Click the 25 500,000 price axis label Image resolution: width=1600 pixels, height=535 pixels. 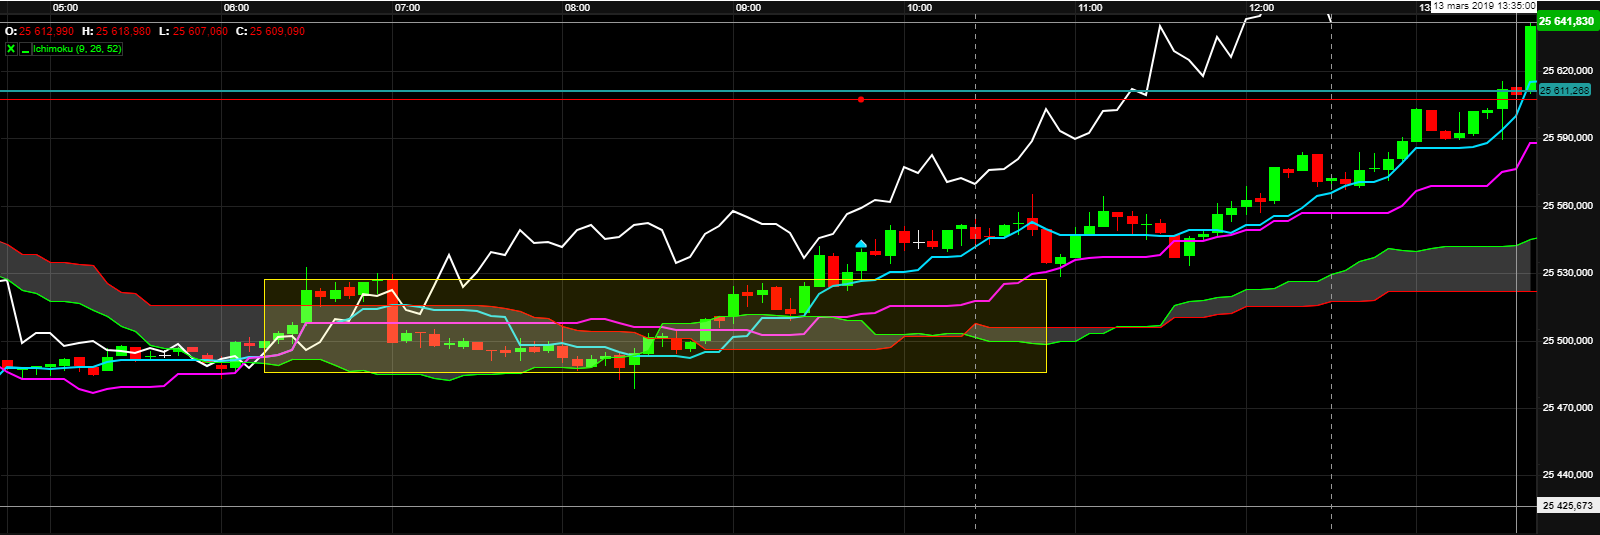click(1568, 340)
